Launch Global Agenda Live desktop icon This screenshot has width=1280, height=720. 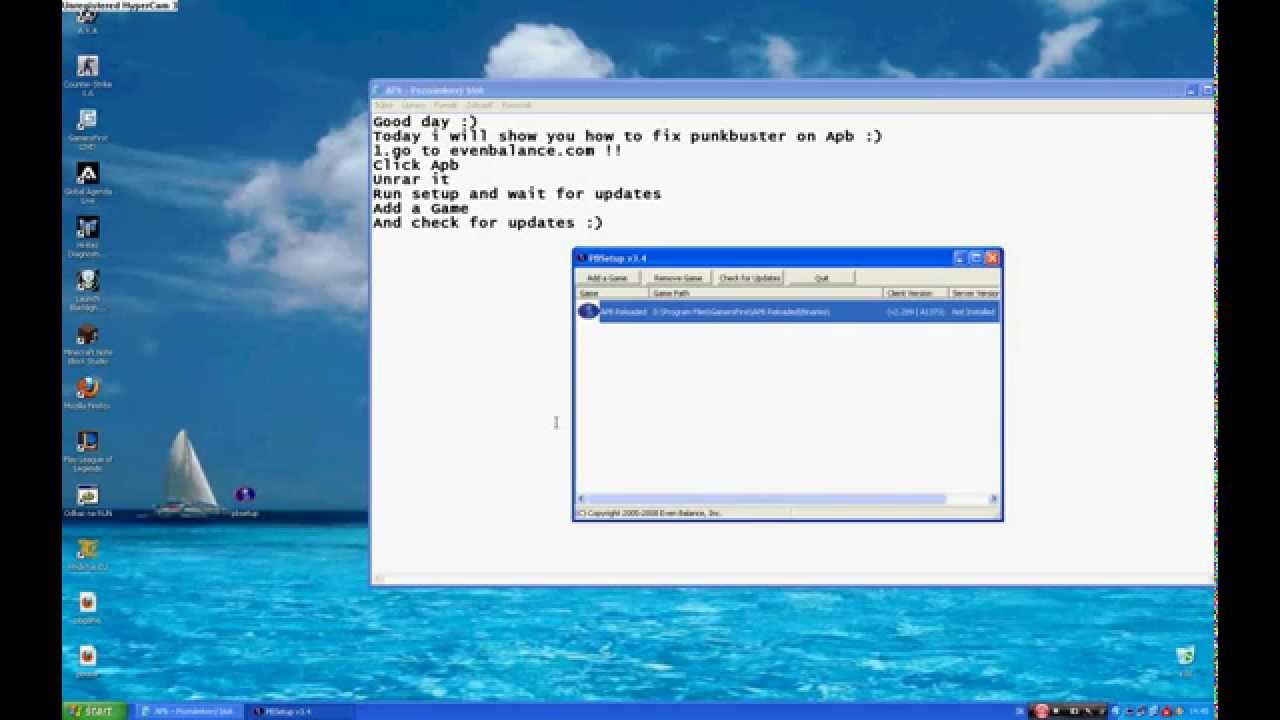pyautogui.click(x=87, y=181)
